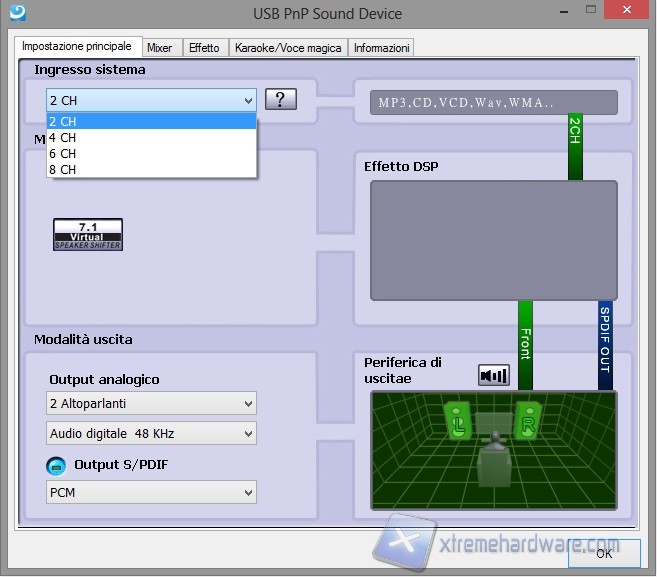Open the PCM format dropdown
This screenshot has height=577, width=657.
click(151, 493)
